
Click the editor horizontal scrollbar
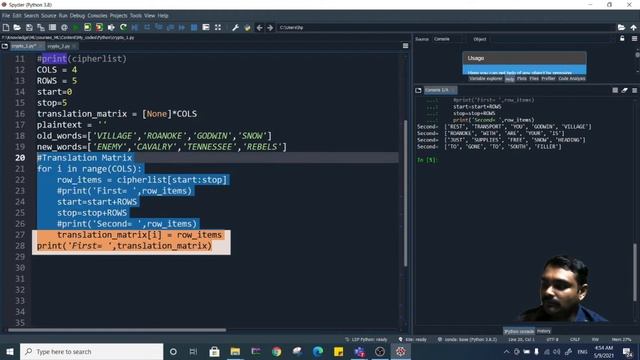[x=117, y=330]
